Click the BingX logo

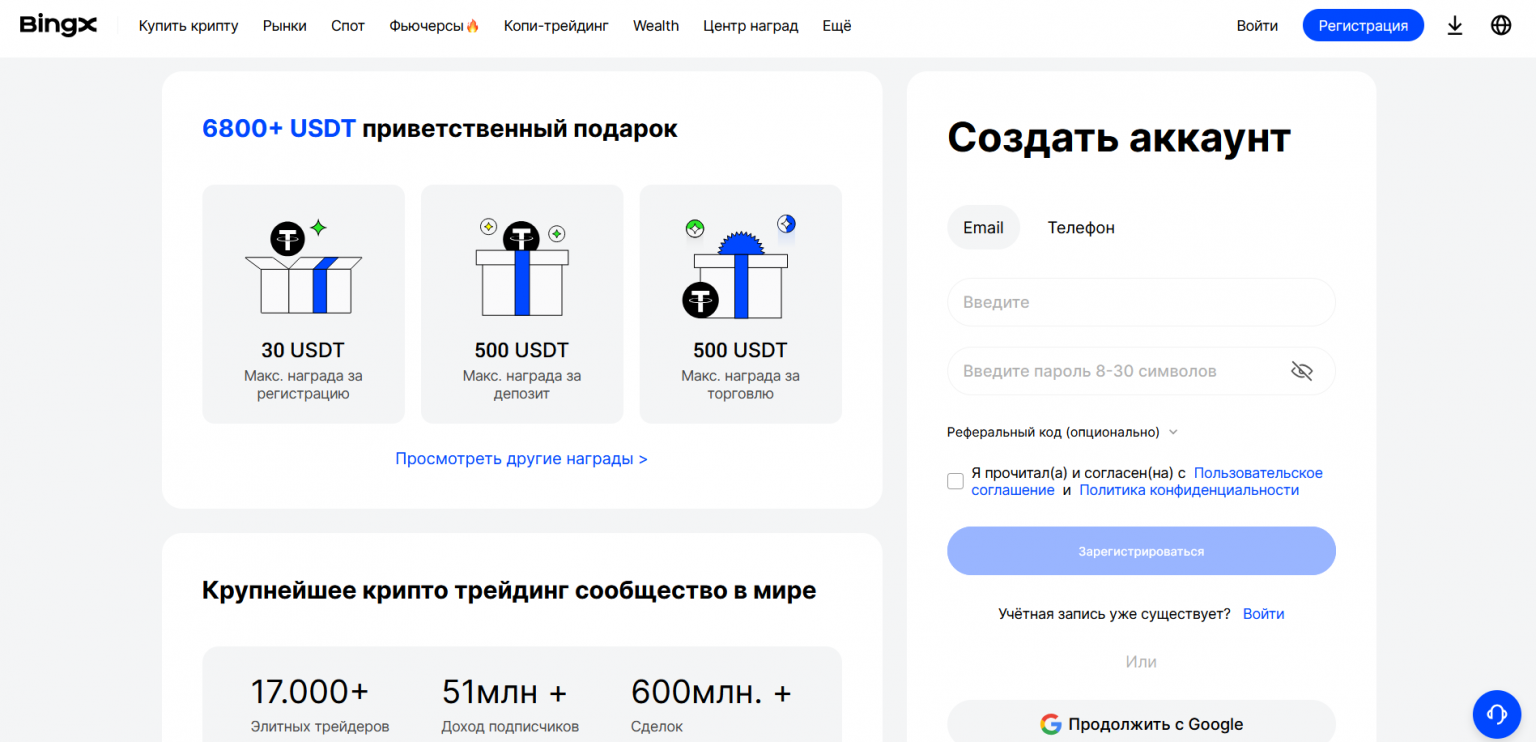pyautogui.click(x=58, y=25)
